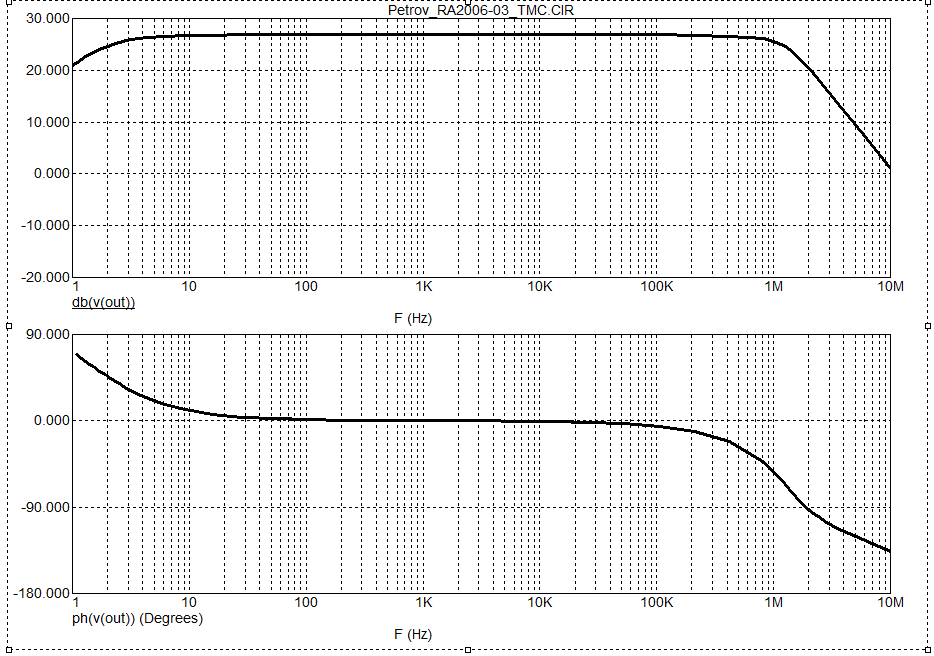Screen dimensions: 934x656
Task: Click the 10 frequency tick under the gain plot
Action: (x=189, y=287)
